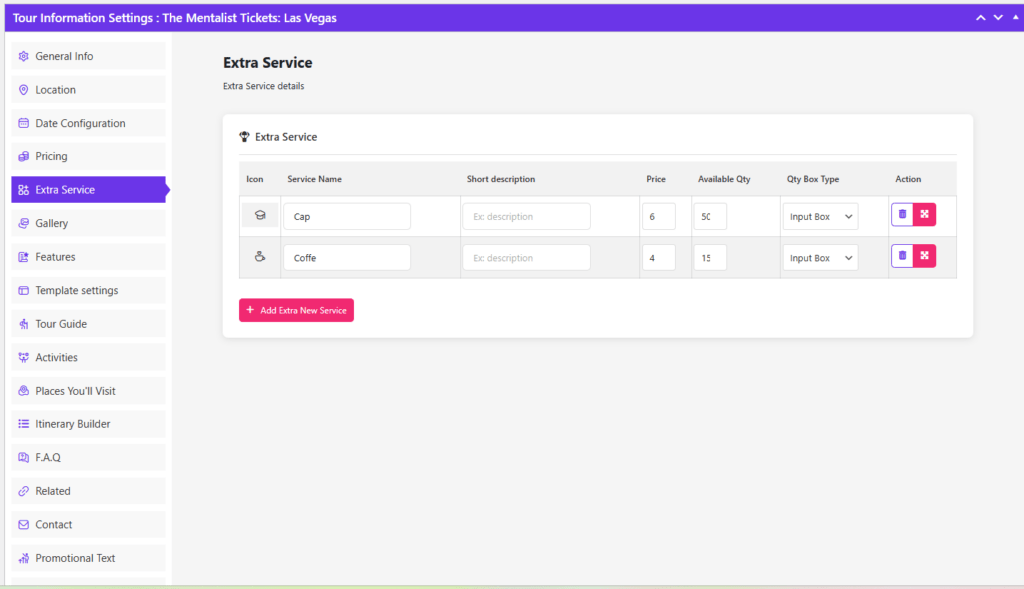The width and height of the screenshot is (1024, 589).
Task: Click the short description field for Coffe
Action: coord(526,257)
